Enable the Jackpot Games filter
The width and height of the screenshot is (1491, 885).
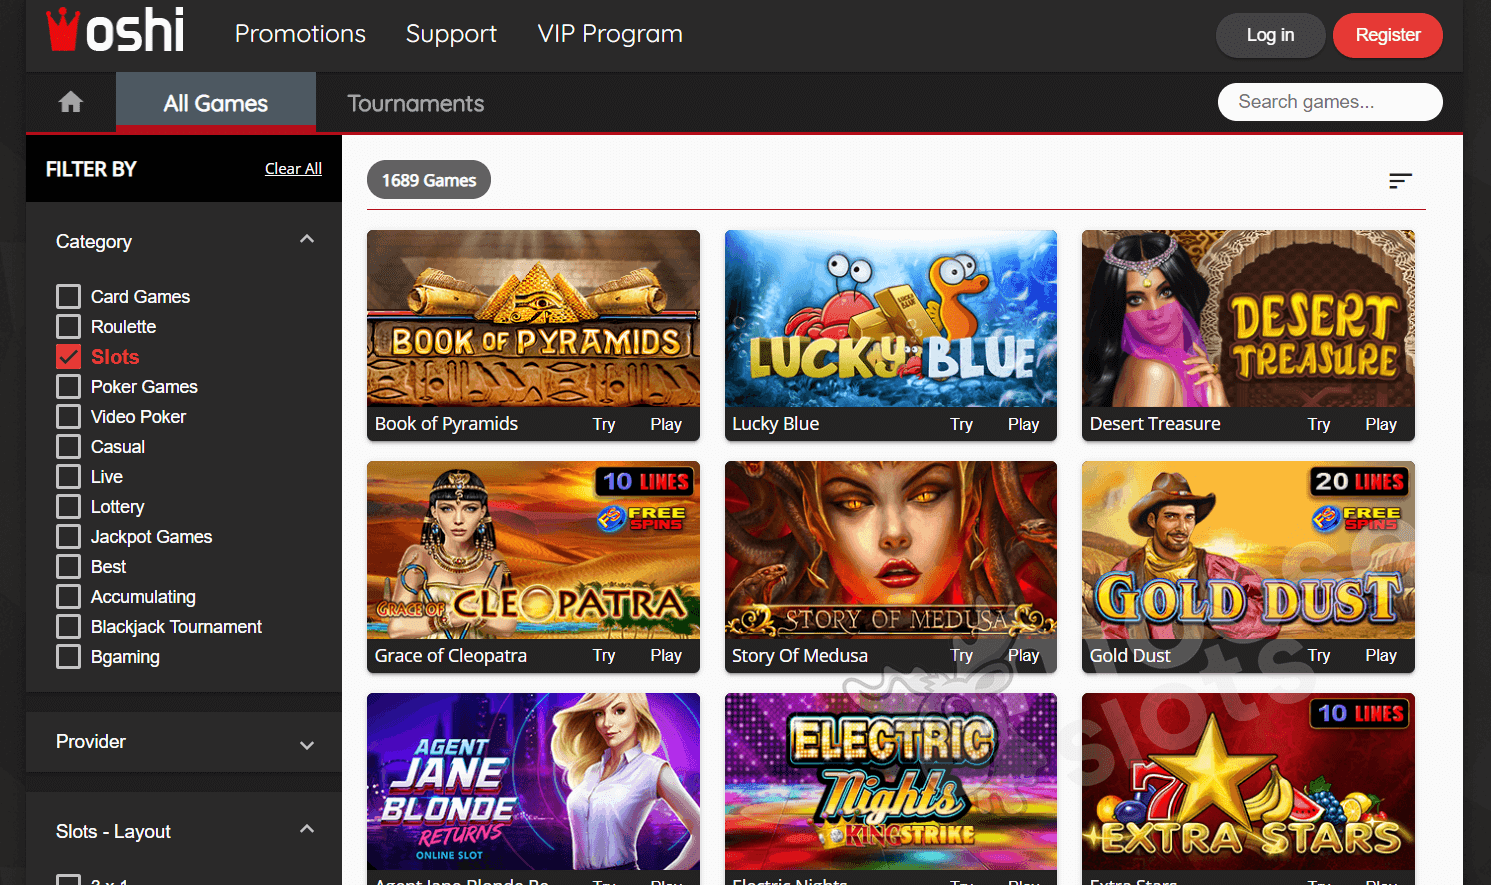(x=68, y=537)
